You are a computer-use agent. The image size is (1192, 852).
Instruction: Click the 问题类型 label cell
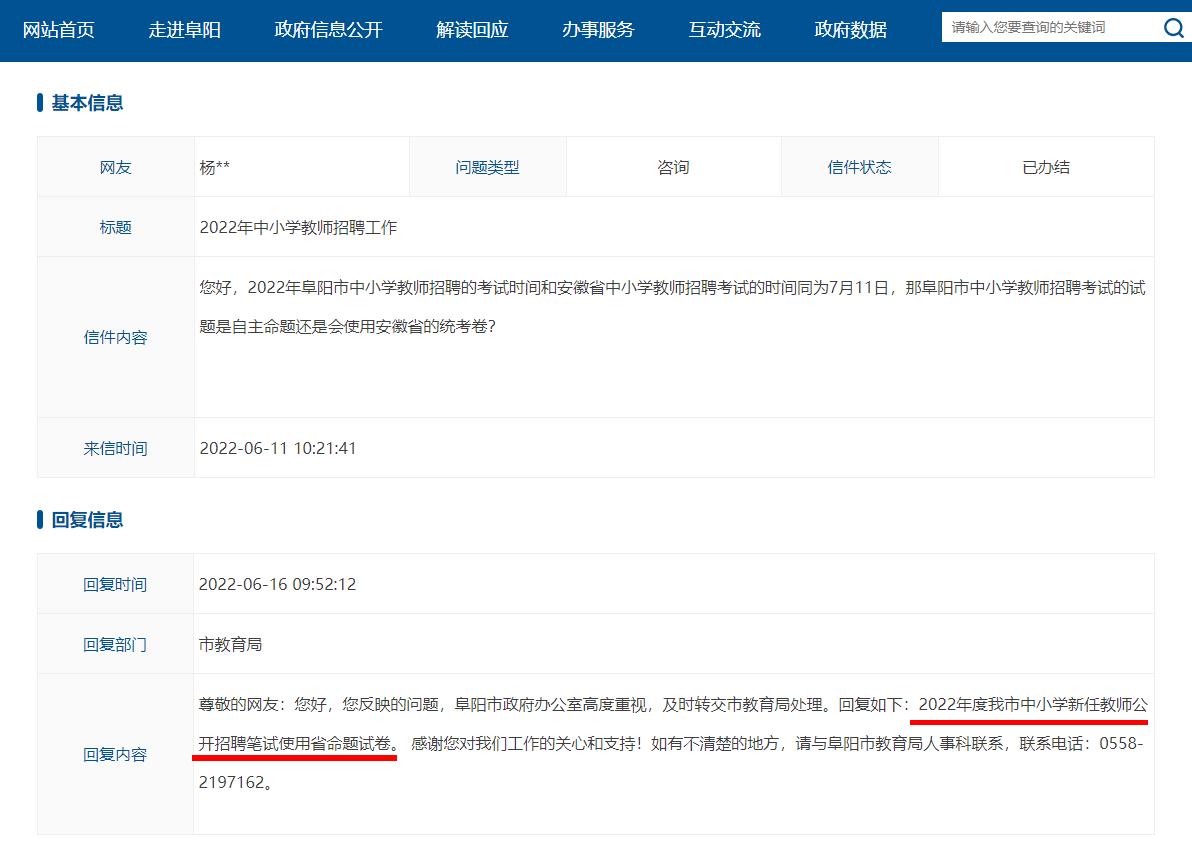[x=487, y=167]
